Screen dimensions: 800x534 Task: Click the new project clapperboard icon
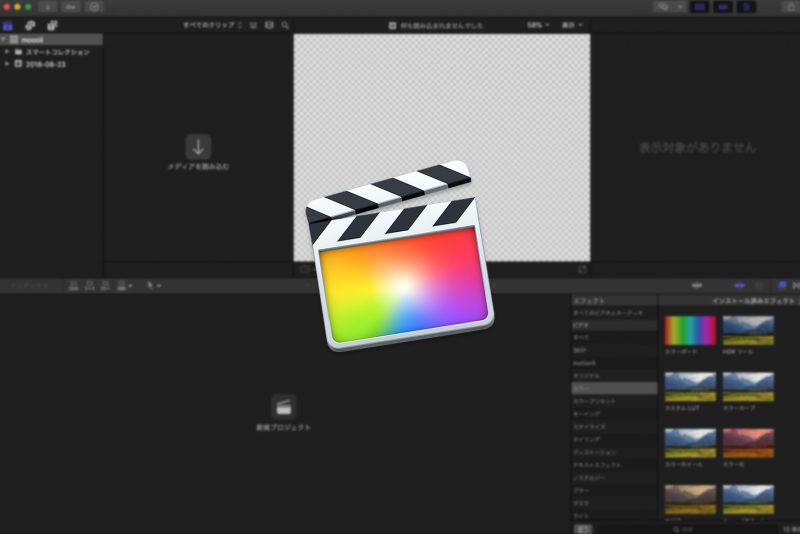(x=284, y=406)
